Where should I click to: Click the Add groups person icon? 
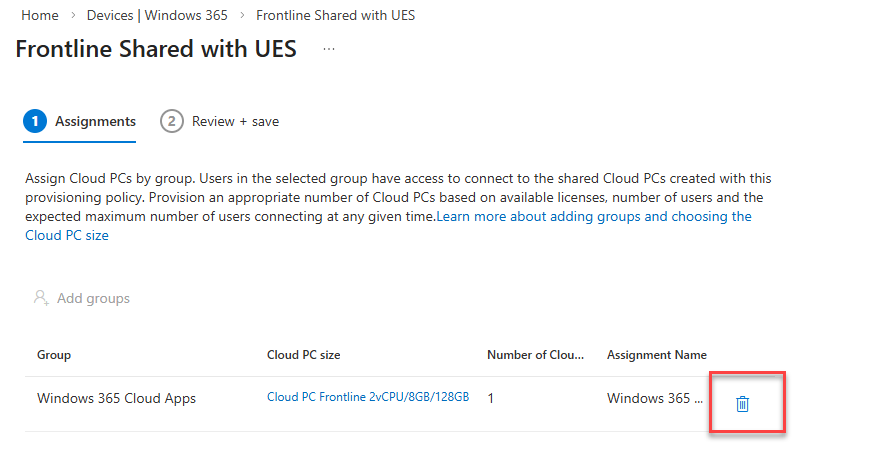point(40,298)
